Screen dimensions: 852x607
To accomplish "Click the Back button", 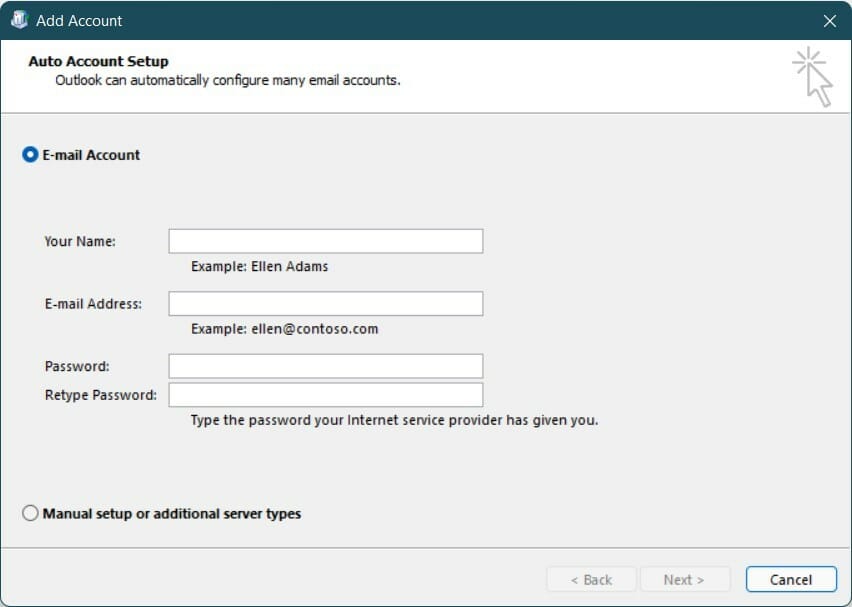I will pos(592,579).
